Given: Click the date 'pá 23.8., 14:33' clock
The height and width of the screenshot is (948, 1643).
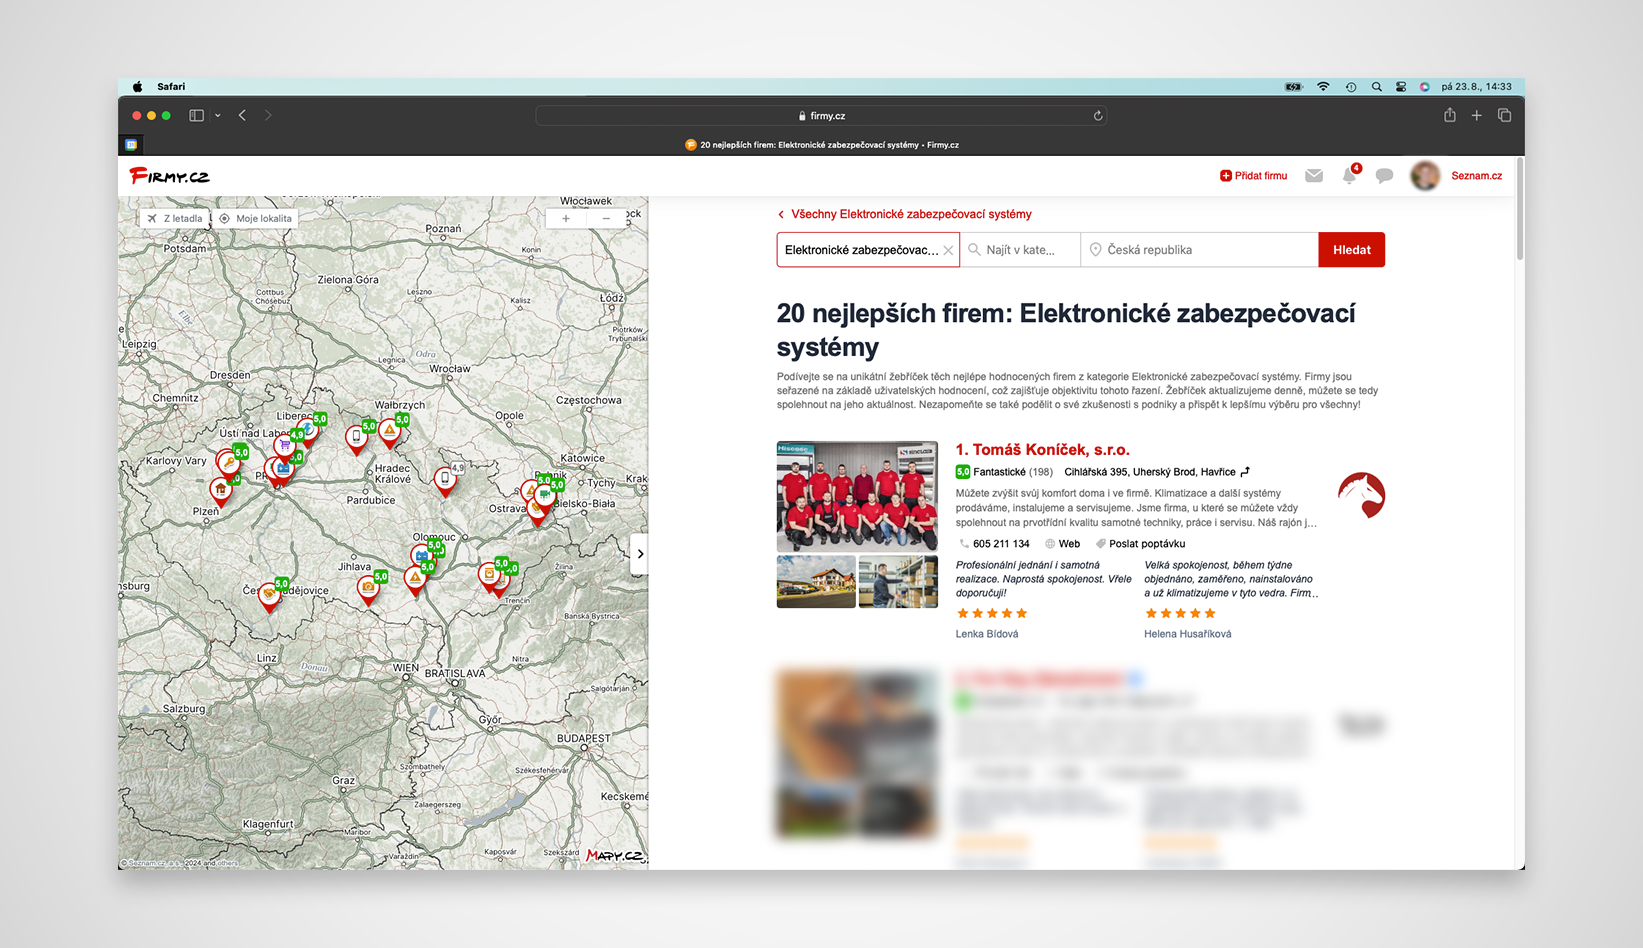Looking at the screenshot, I should 1476,87.
